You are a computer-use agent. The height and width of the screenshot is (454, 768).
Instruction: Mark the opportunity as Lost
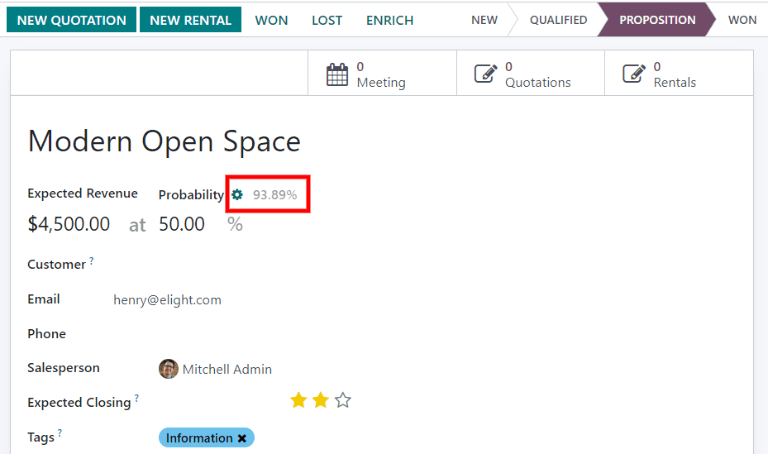(326, 20)
